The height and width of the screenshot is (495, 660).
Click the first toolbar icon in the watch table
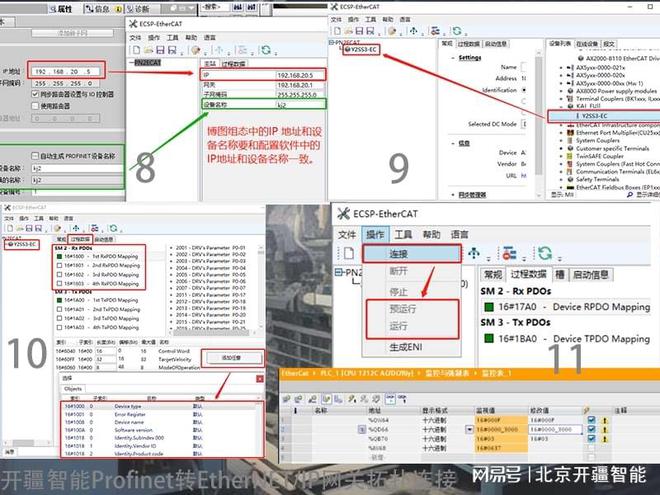[x=286, y=399]
